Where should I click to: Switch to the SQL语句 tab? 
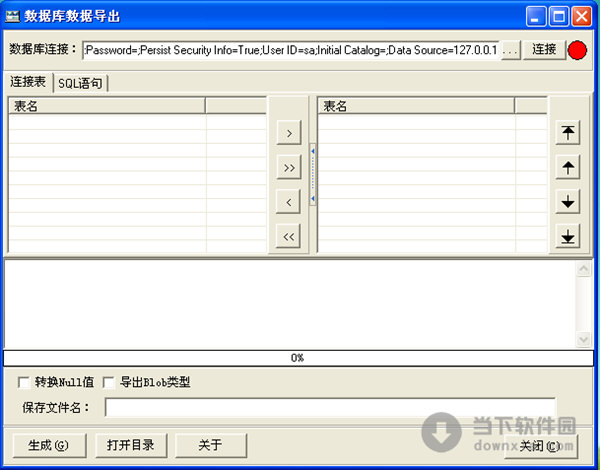[x=80, y=83]
